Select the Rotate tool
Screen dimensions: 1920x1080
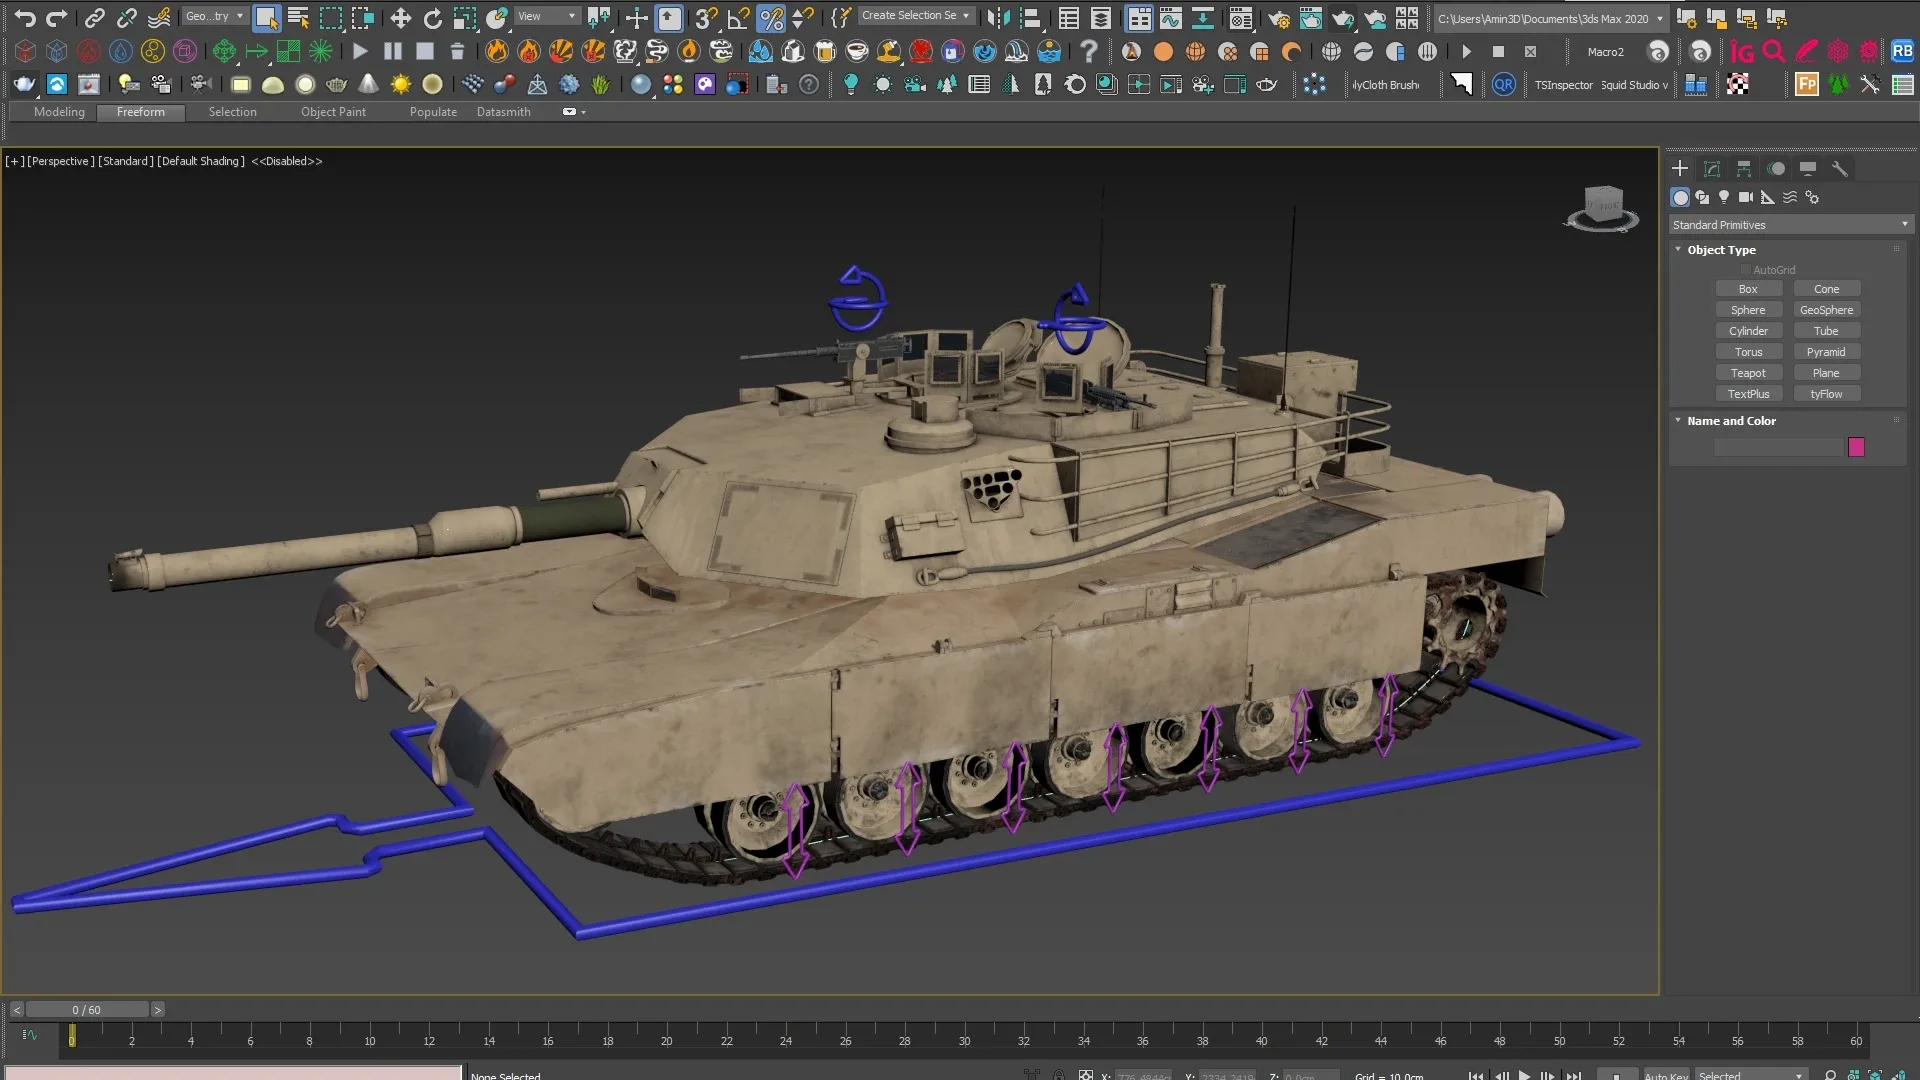click(432, 17)
